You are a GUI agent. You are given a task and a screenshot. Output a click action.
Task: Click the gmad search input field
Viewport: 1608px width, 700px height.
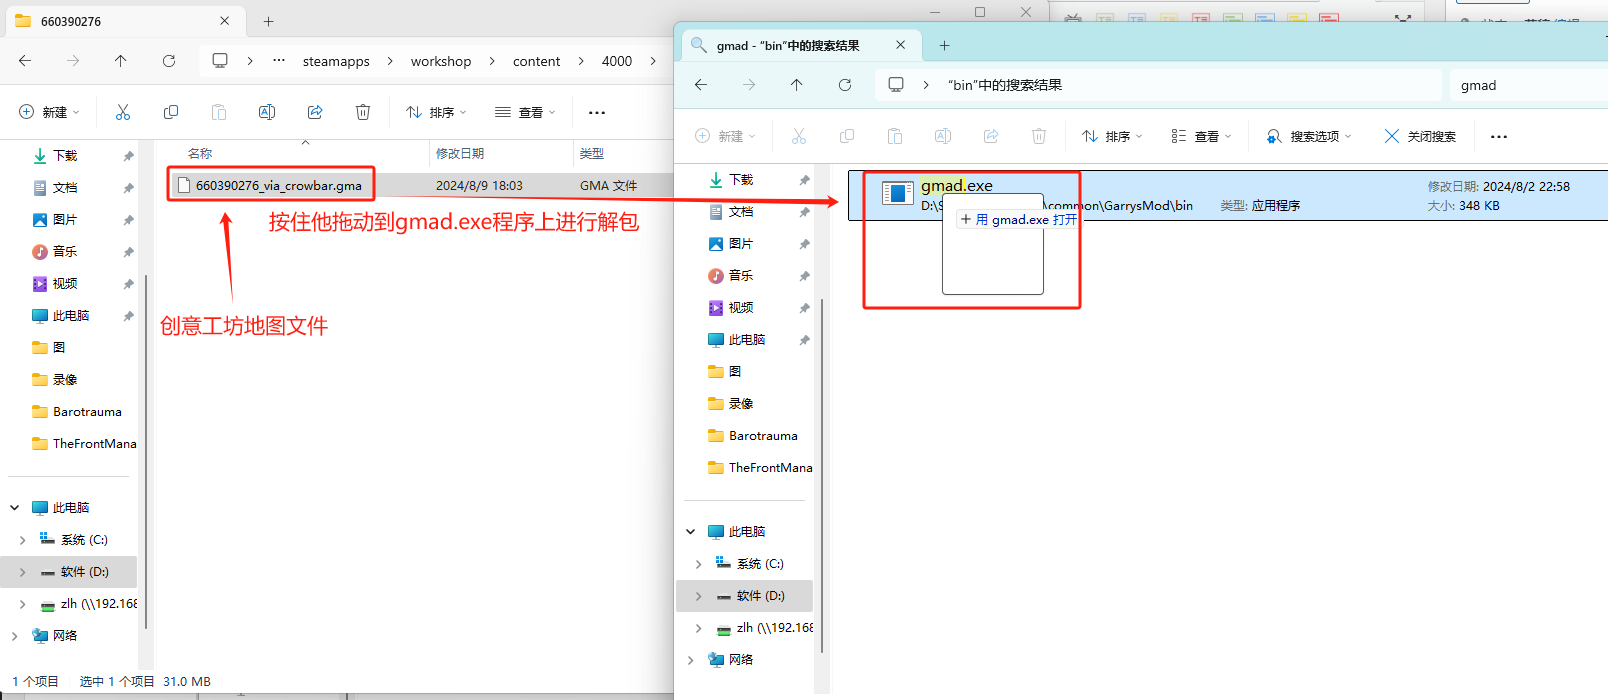(1525, 85)
